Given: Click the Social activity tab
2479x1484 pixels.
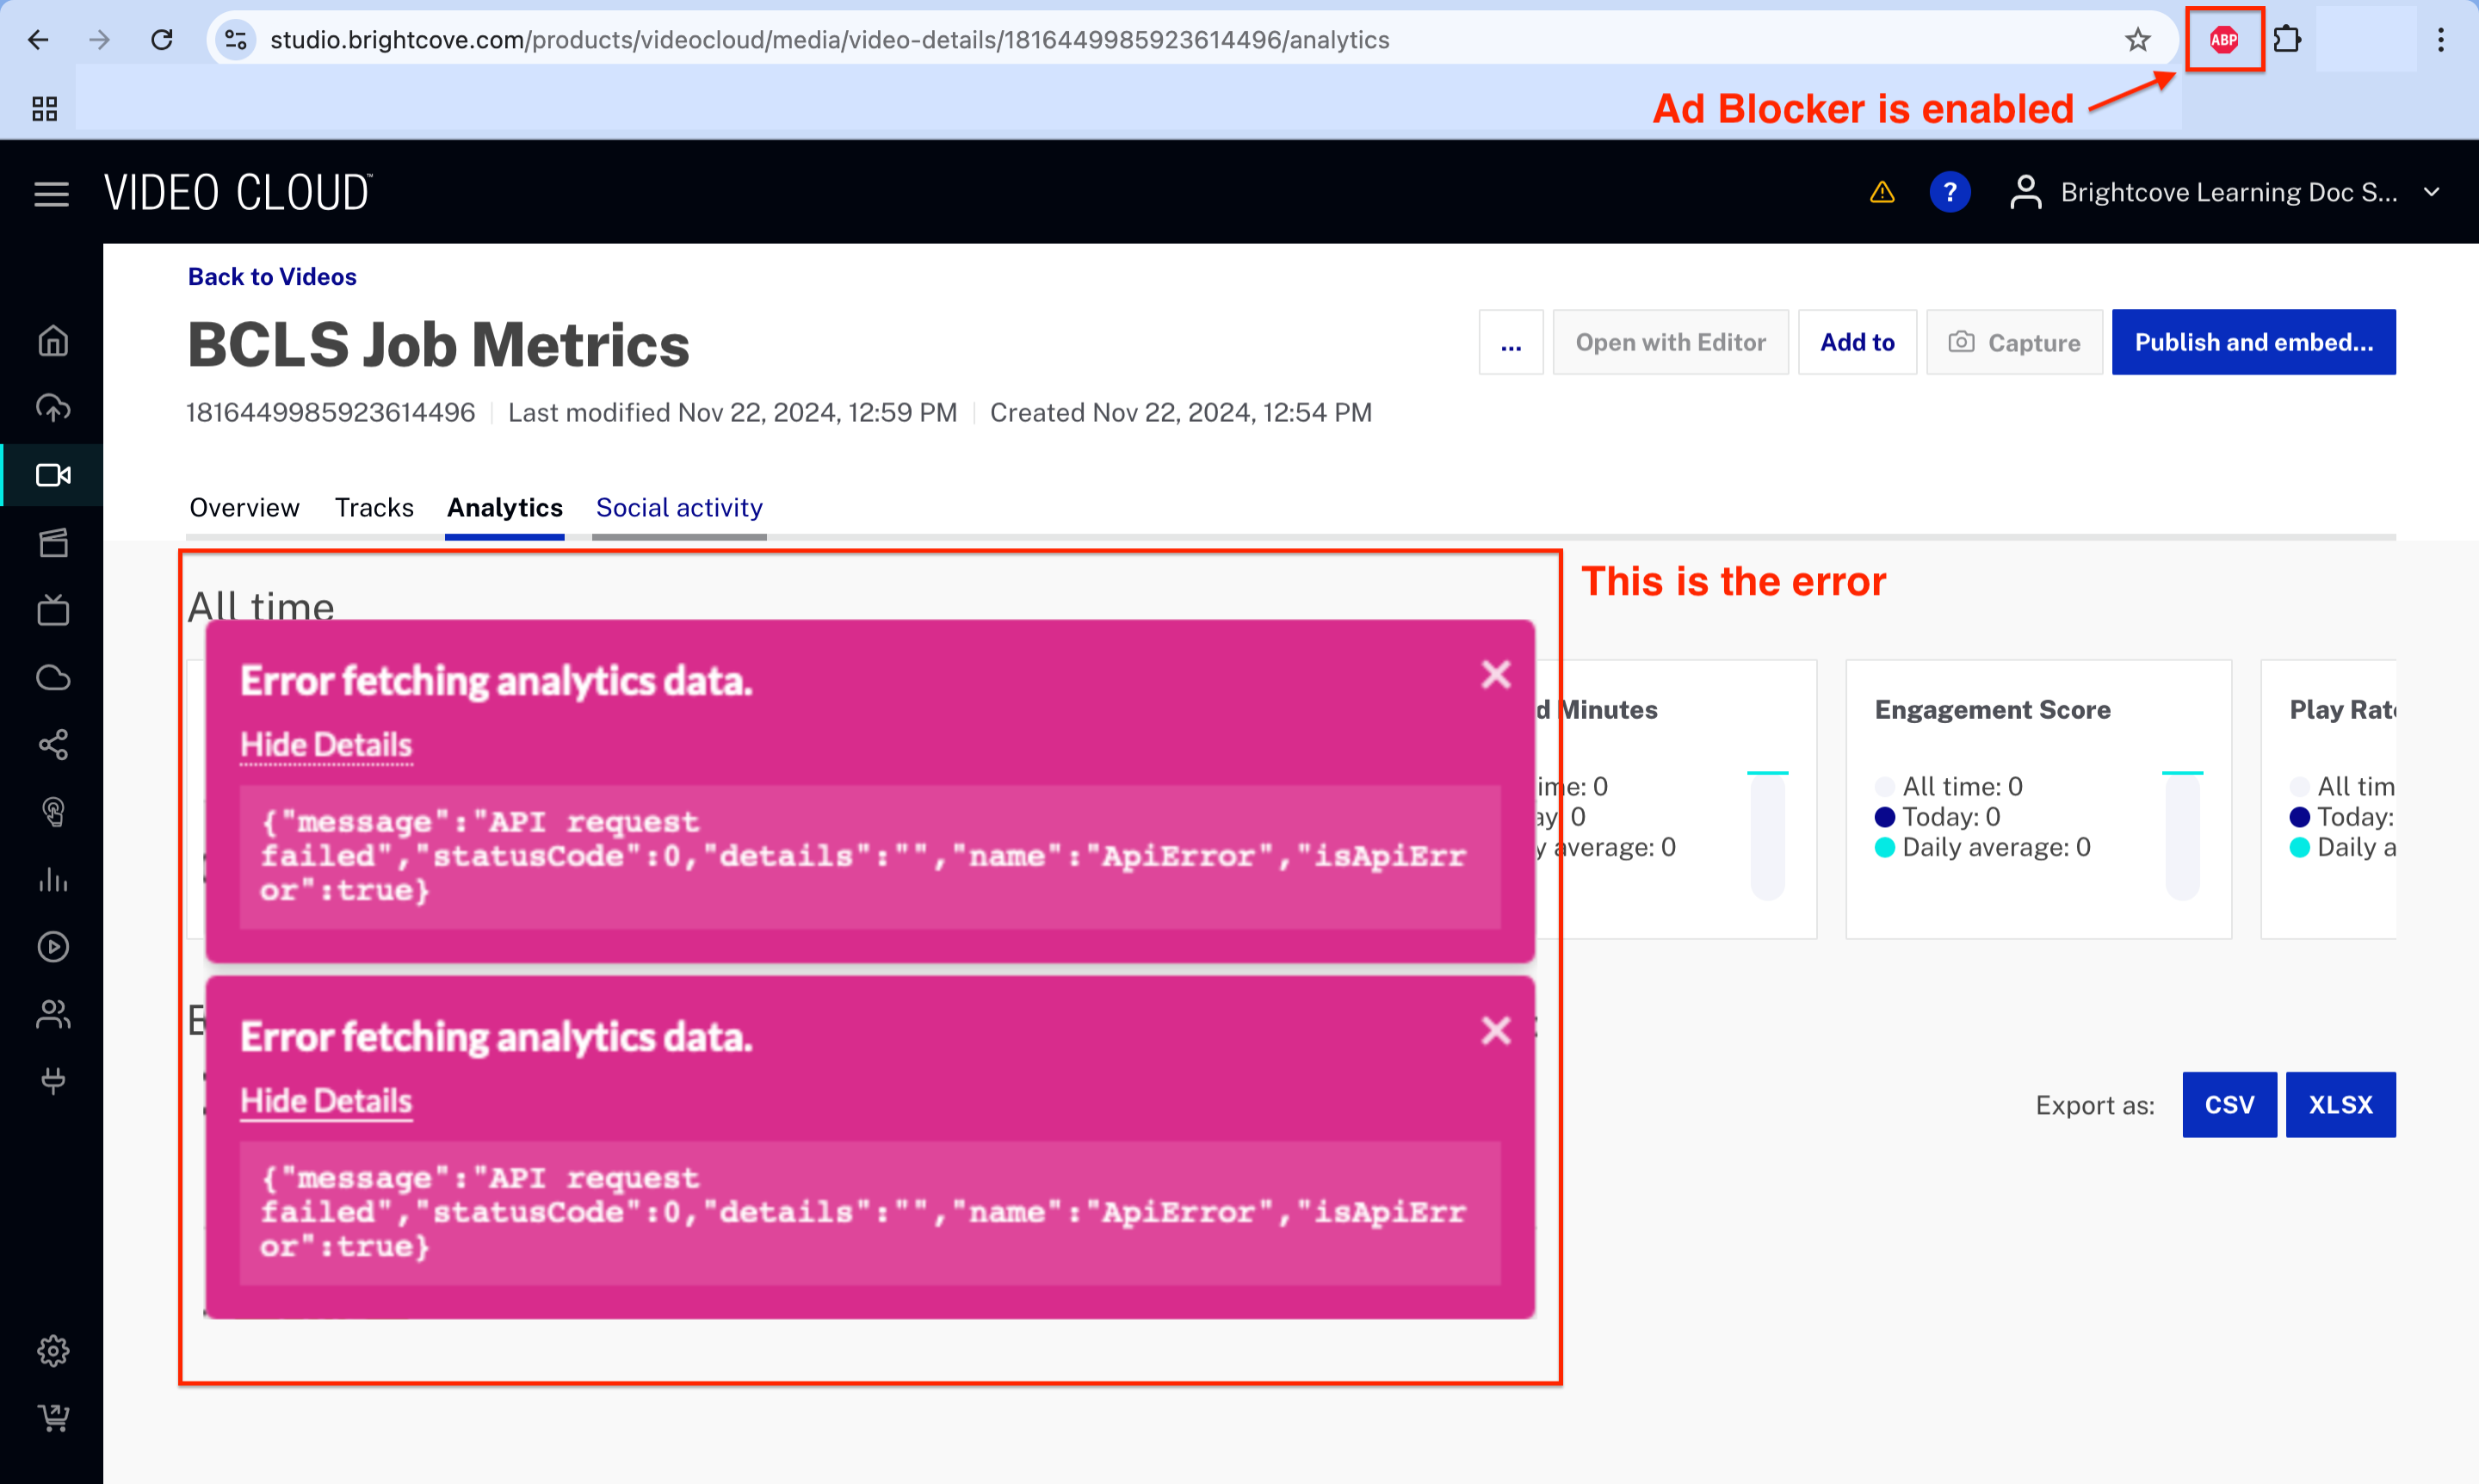Looking at the screenshot, I should point(680,507).
